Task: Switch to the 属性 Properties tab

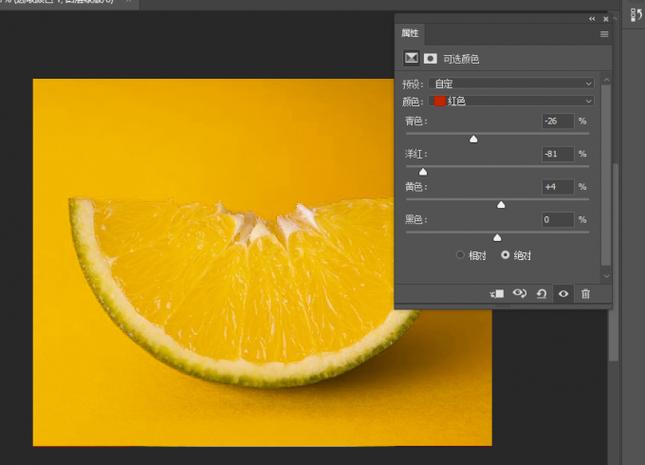Action: point(412,34)
